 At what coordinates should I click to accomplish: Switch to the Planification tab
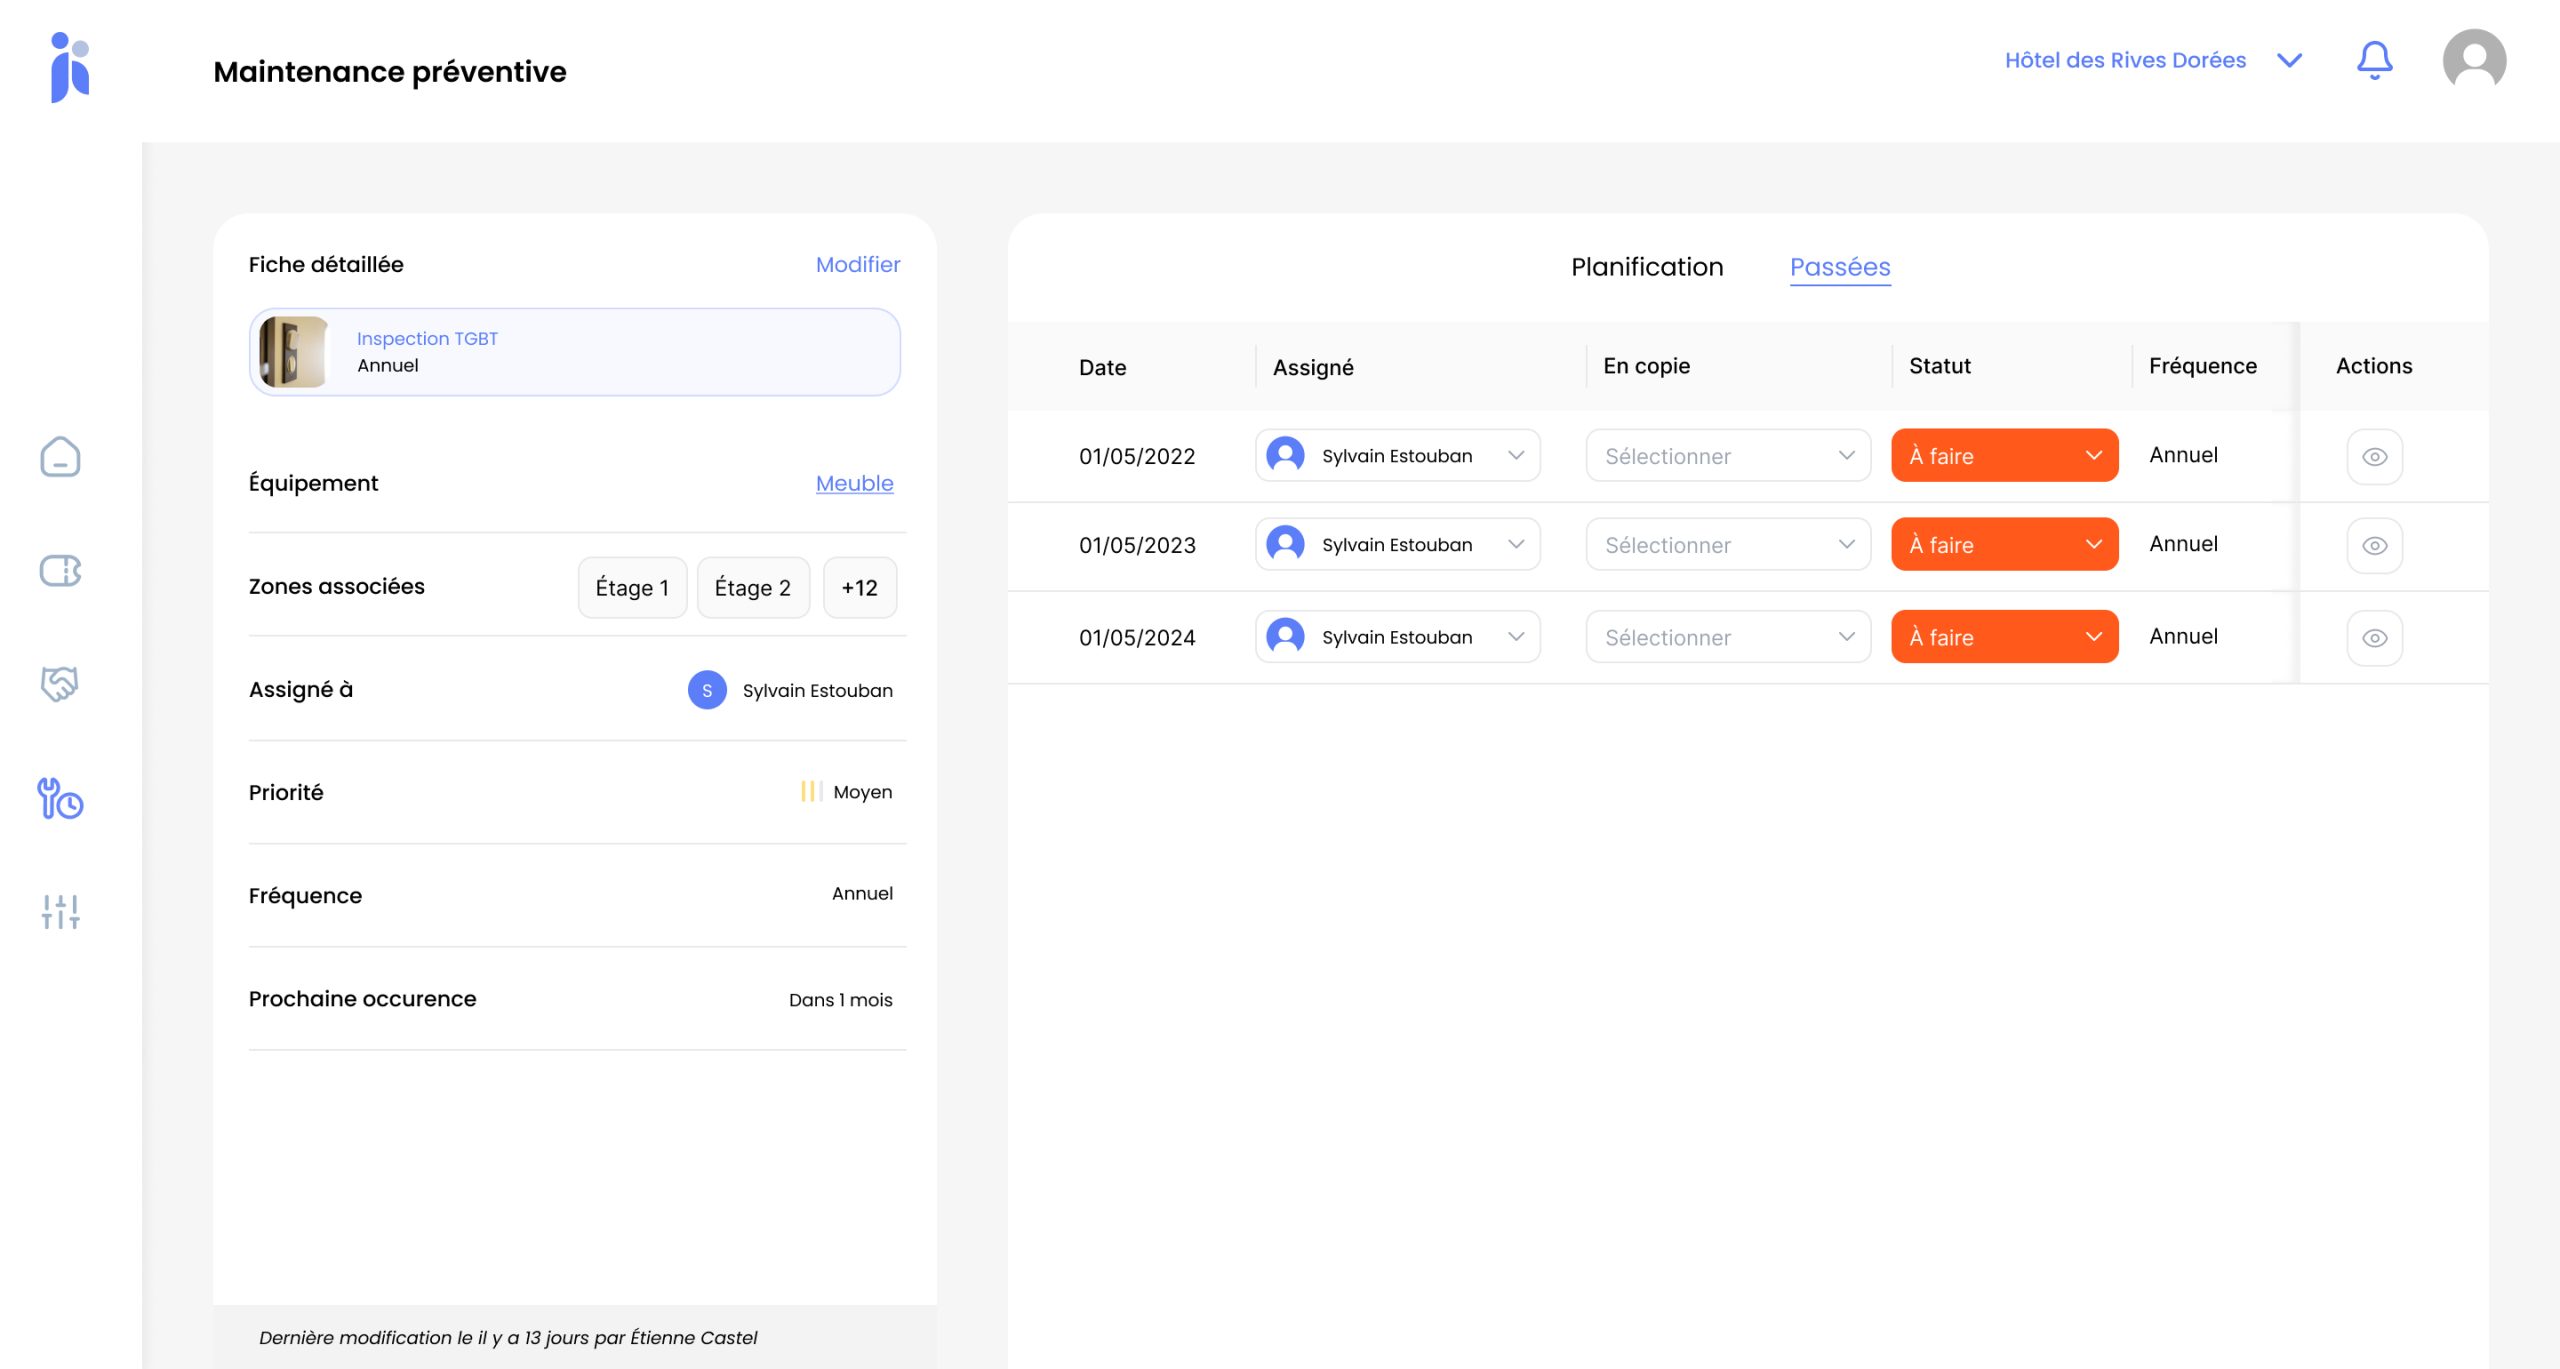coord(1647,267)
